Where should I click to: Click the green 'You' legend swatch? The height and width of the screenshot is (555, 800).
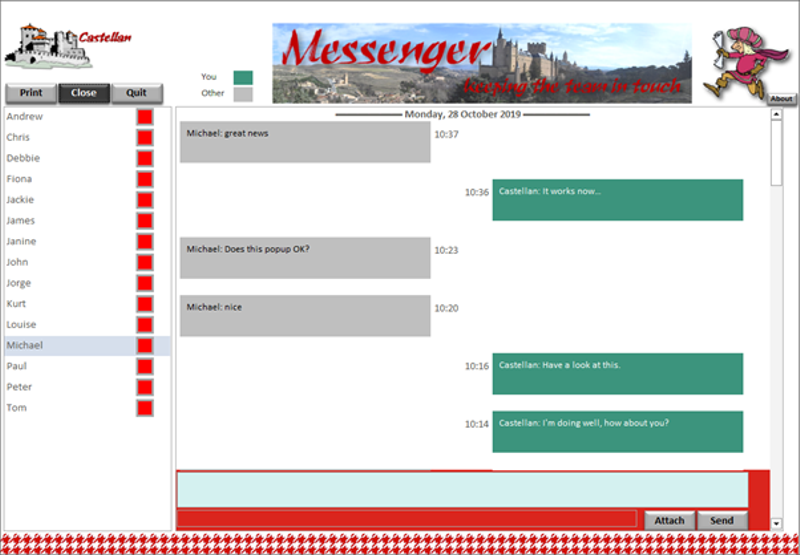click(x=243, y=77)
